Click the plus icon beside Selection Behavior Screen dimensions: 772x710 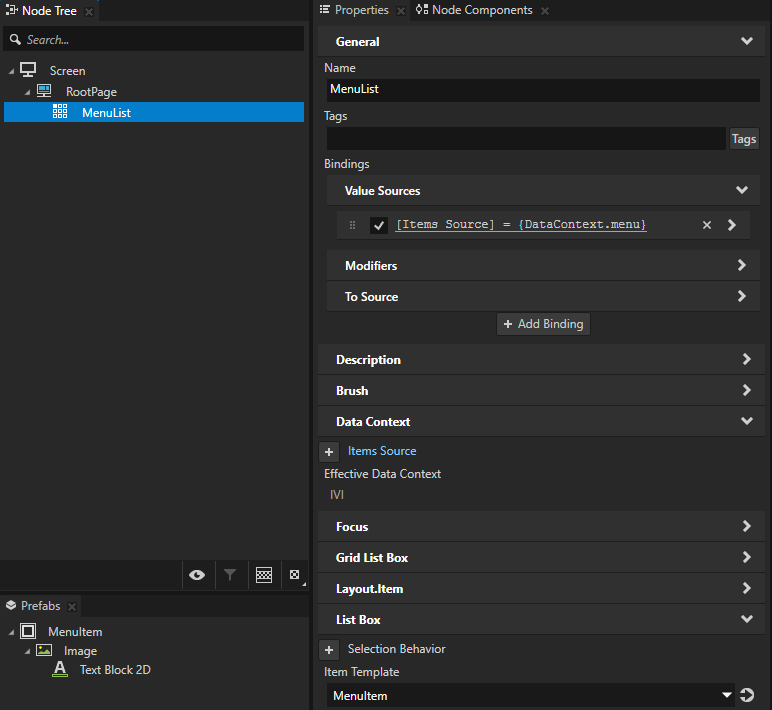(329, 649)
